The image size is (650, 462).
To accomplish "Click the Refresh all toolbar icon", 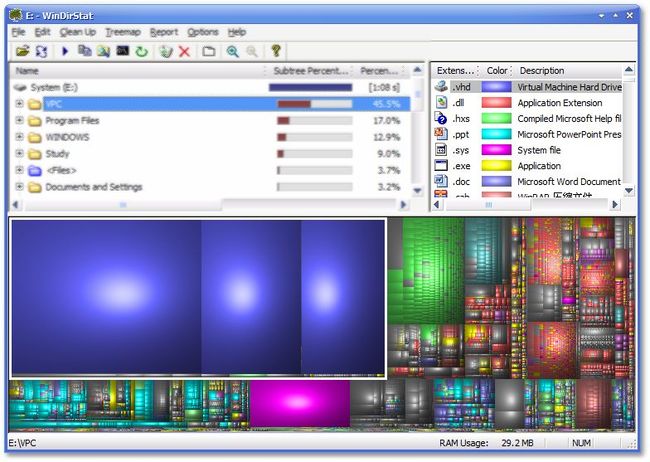I will coord(41,51).
